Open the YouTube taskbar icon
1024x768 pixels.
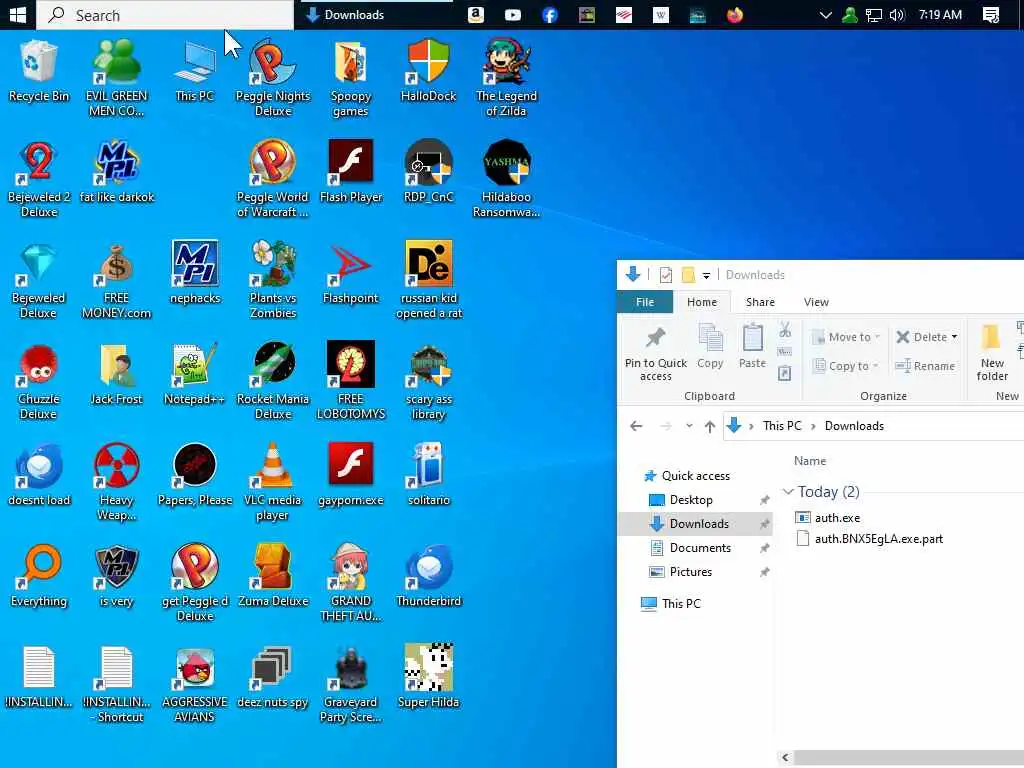click(x=513, y=14)
